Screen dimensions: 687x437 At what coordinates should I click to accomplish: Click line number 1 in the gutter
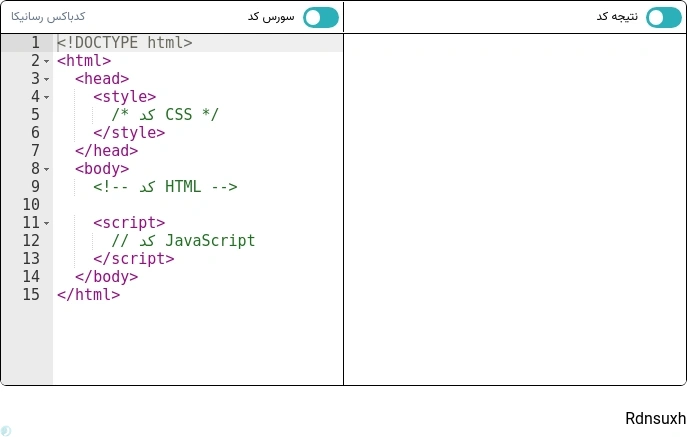[x=35, y=43]
